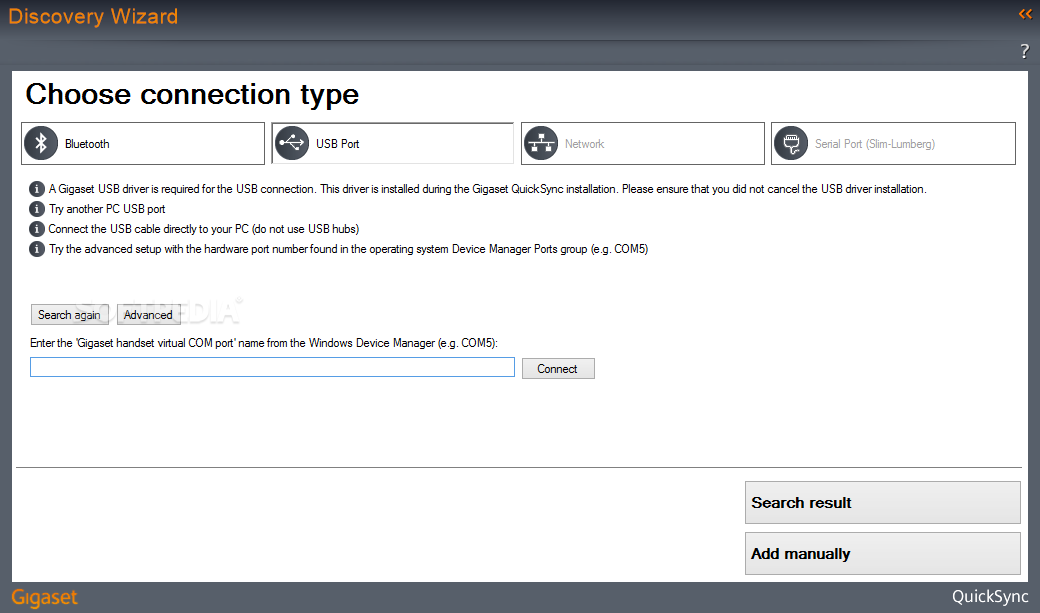
Task: Click the Serial Port plug icon
Action: tap(791, 143)
